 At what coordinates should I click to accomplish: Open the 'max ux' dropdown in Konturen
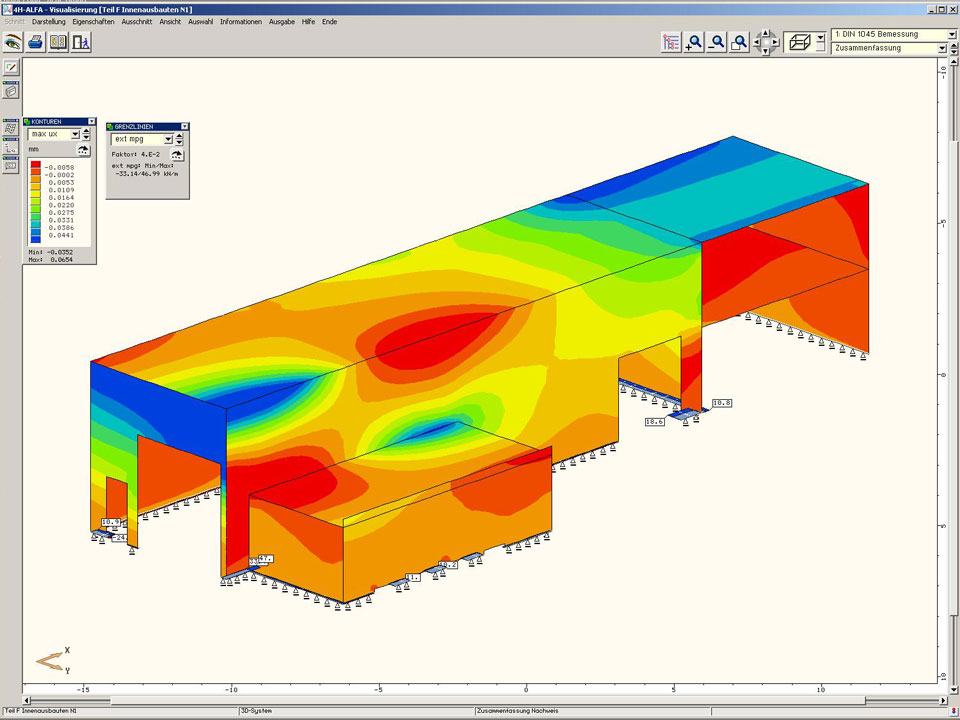pos(75,134)
